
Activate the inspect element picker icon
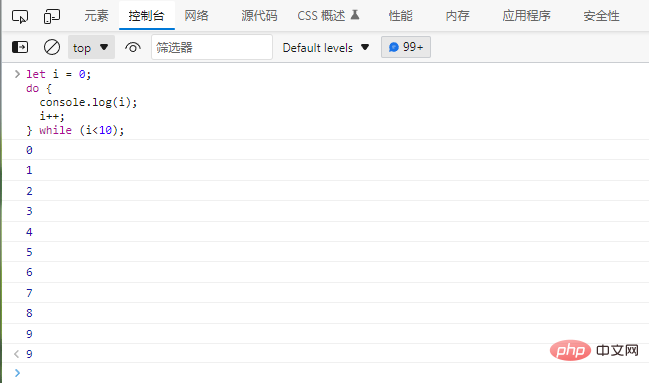coord(20,17)
